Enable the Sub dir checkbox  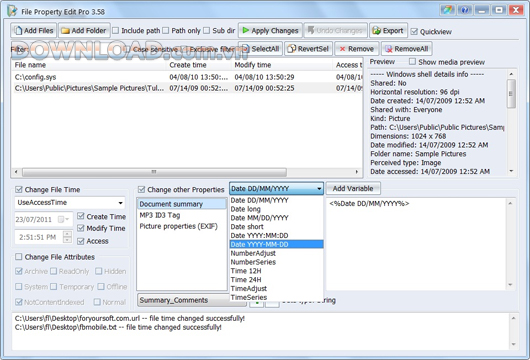click(x=207, y=31)
